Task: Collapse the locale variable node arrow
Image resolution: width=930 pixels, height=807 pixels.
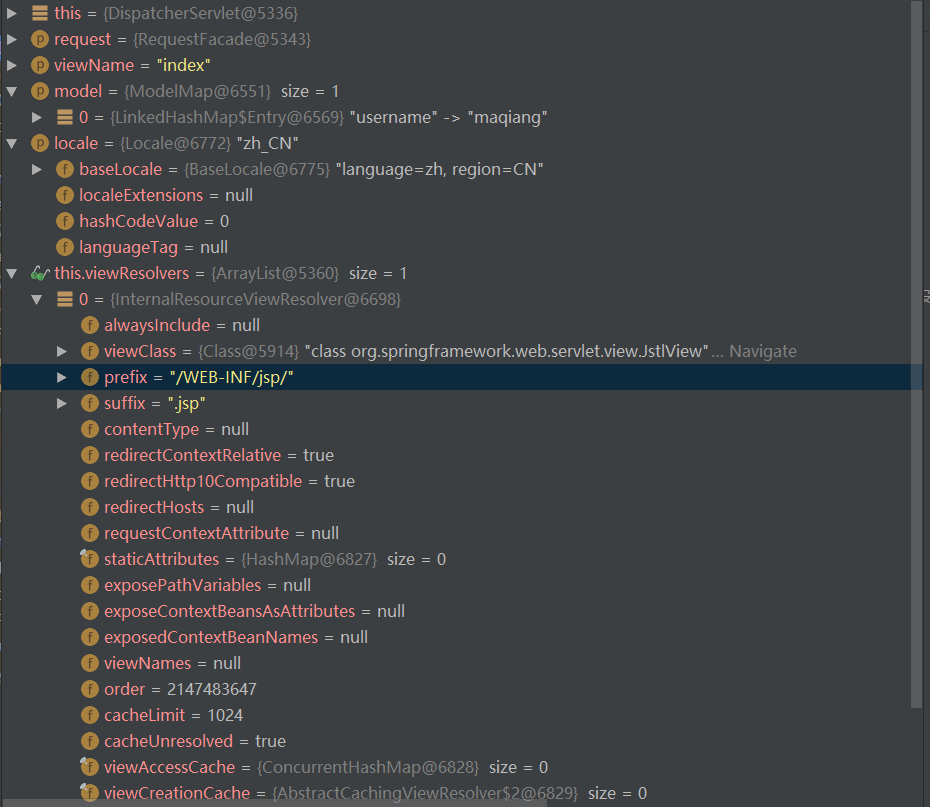Action: 11,143
